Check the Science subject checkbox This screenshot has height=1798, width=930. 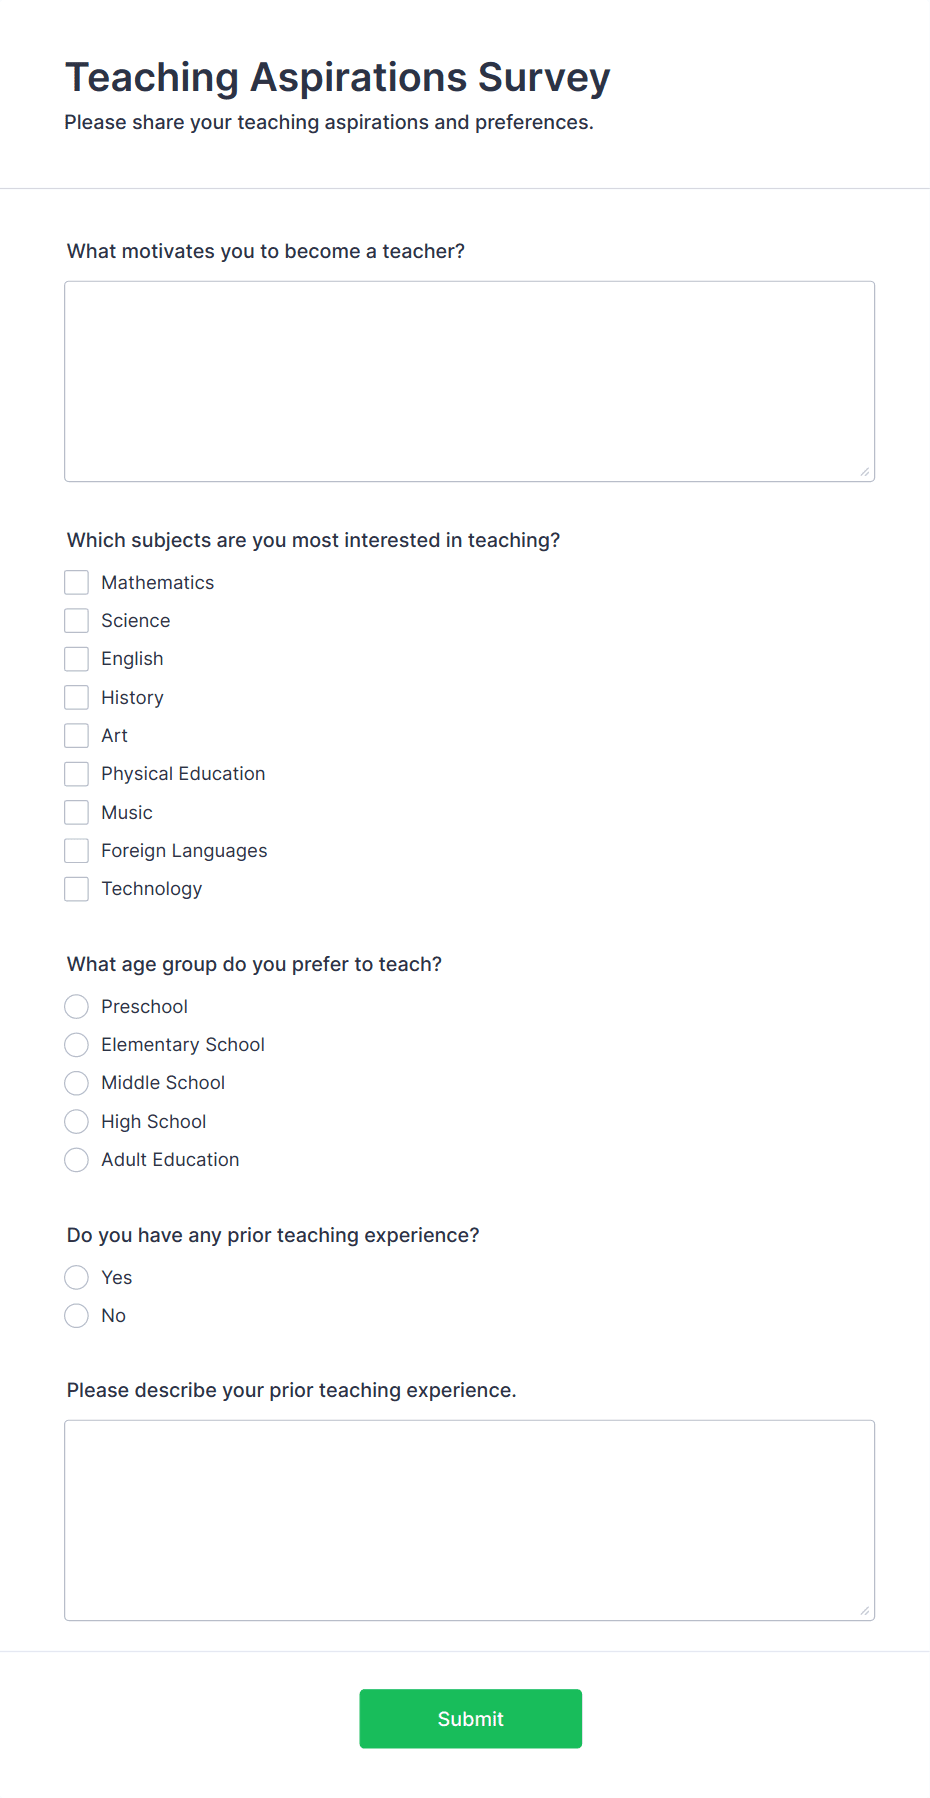pyautogui.click(x=76, y=620)
